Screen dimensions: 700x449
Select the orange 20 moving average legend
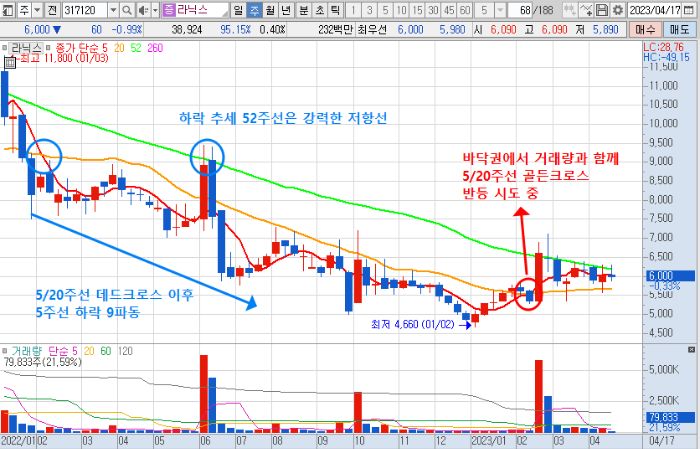point(119,48)
